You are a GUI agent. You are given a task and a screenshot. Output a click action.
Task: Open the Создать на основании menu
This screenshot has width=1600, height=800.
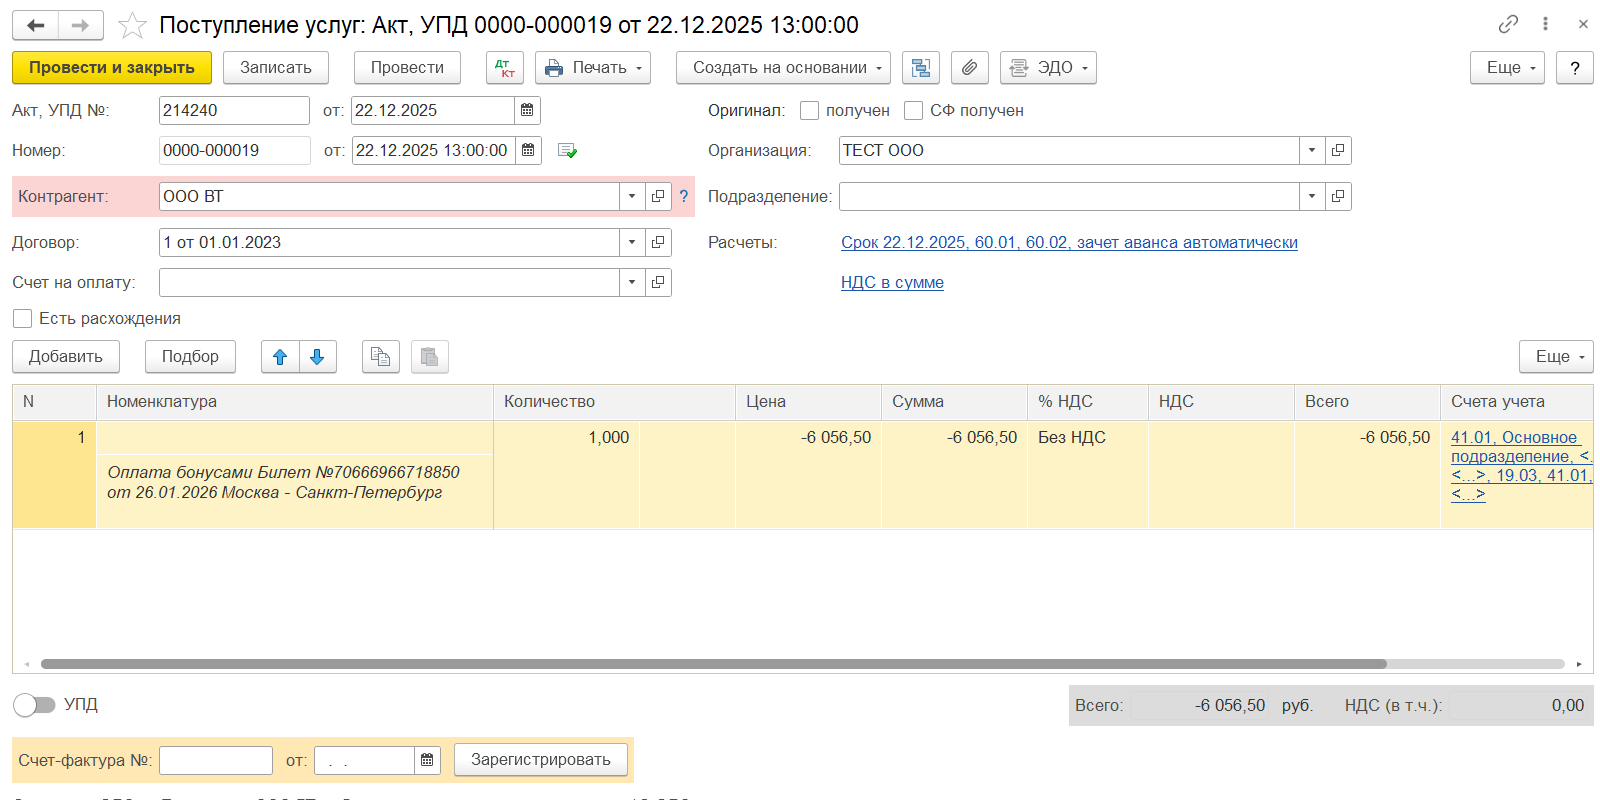point(782,68)
